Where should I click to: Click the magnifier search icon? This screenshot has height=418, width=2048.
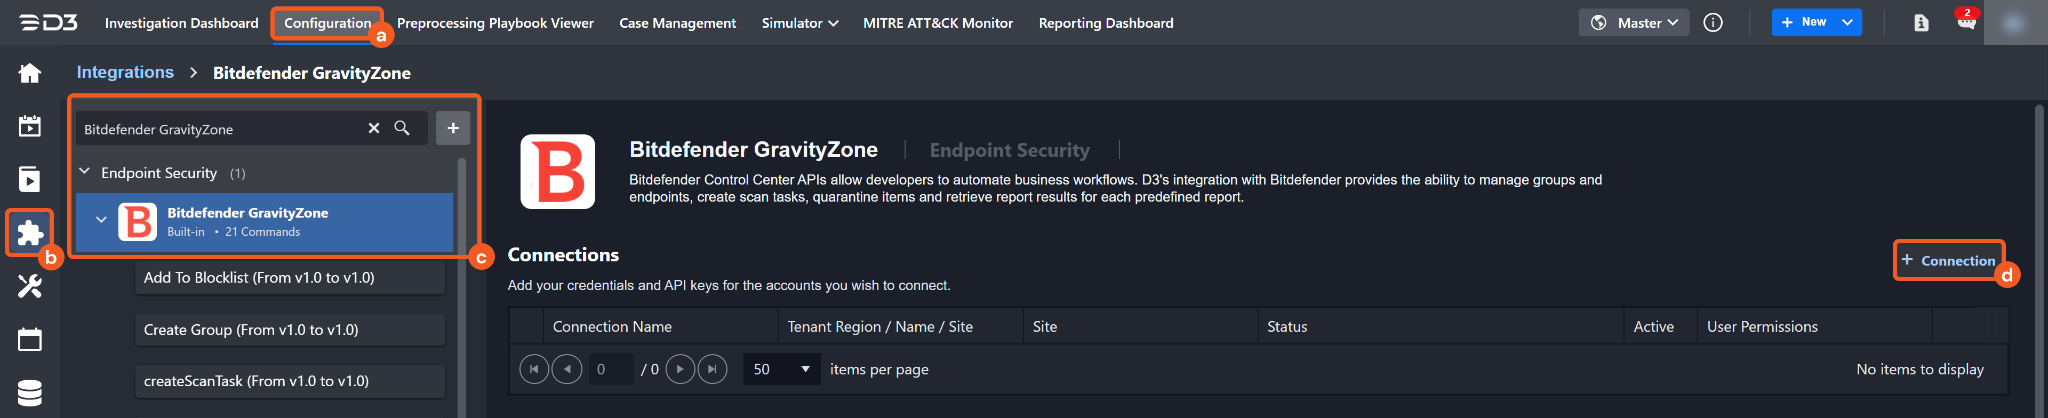402,128
